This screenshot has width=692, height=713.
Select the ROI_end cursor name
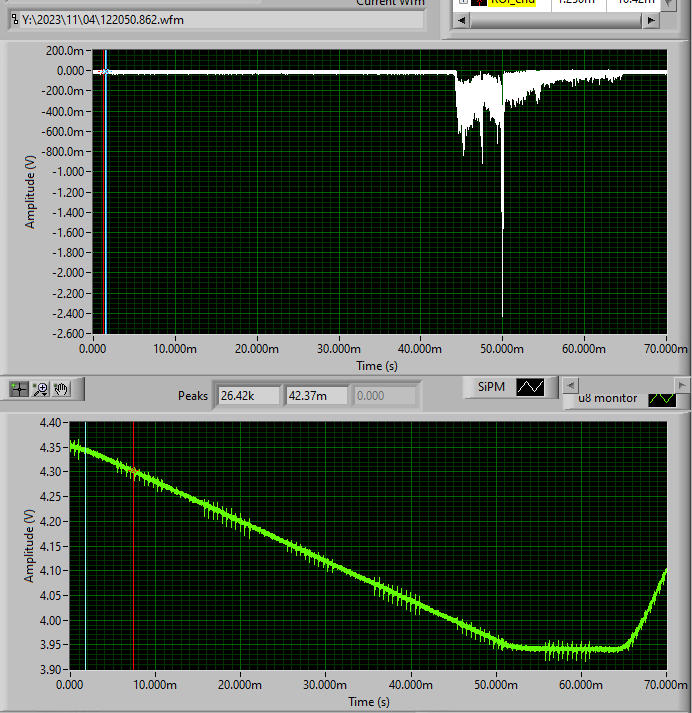point(513,2)
